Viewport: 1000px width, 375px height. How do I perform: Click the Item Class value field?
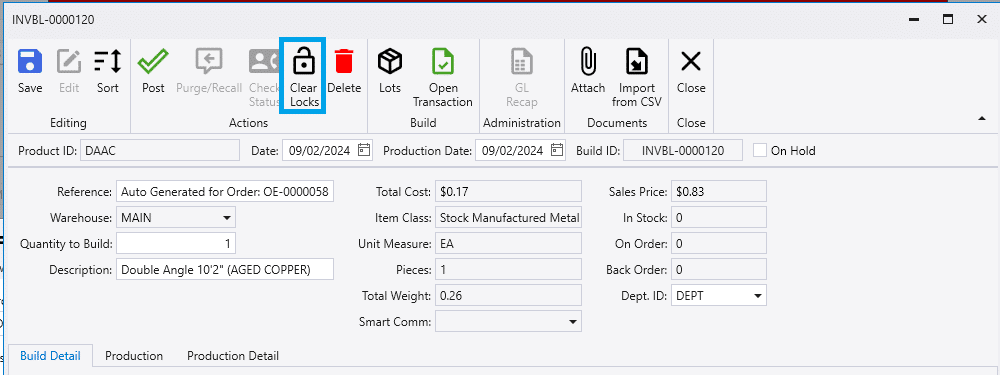tap(508, 218)
